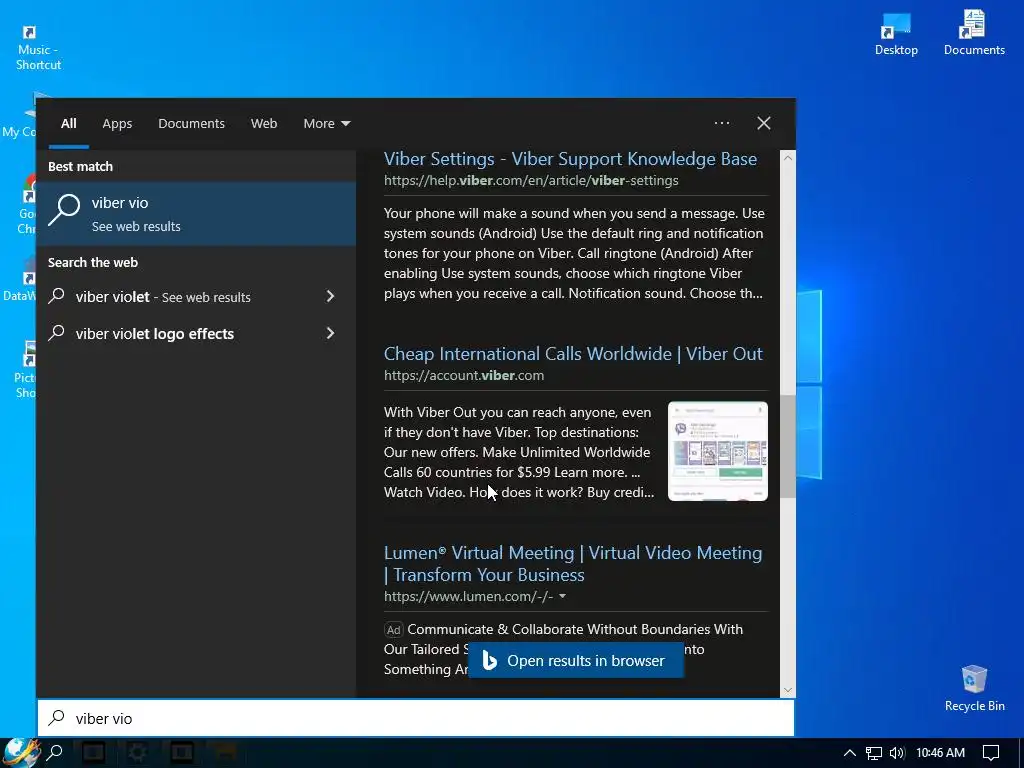Switch to the Web tab
This screenshot has width=1024, height=768.
tap(264, 123)
